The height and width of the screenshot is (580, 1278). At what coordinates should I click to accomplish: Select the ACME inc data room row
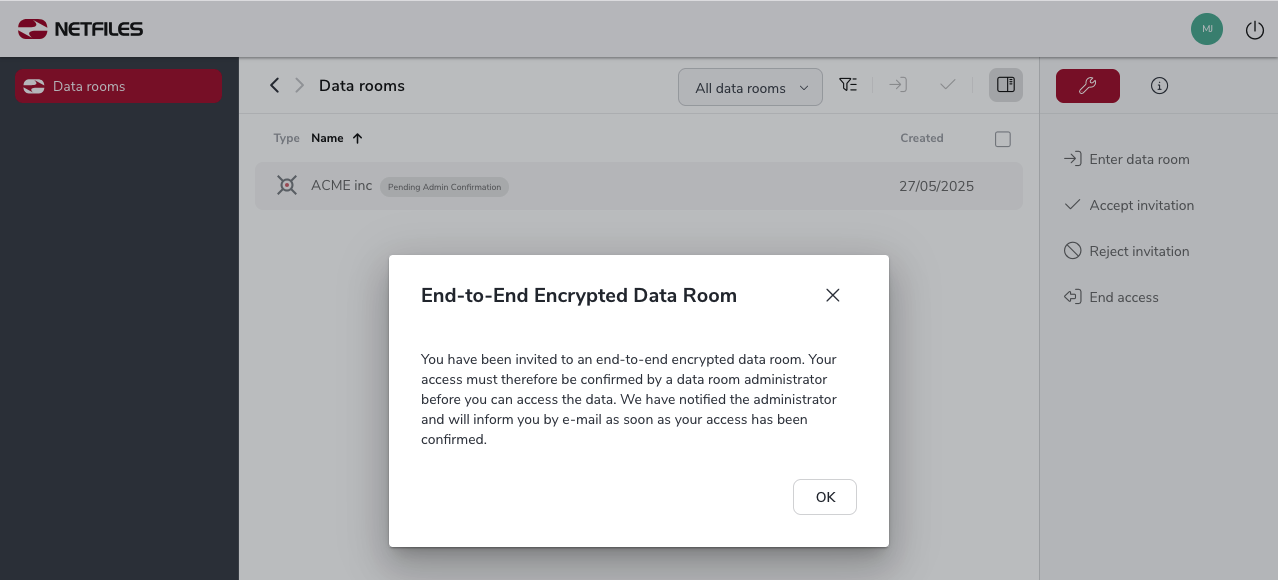[638, 186]
